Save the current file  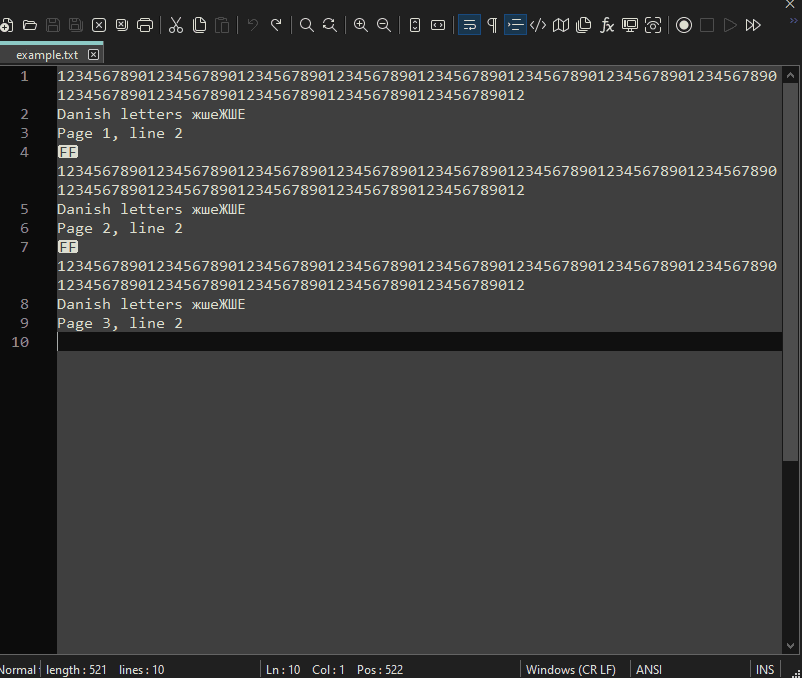[52, 25]
